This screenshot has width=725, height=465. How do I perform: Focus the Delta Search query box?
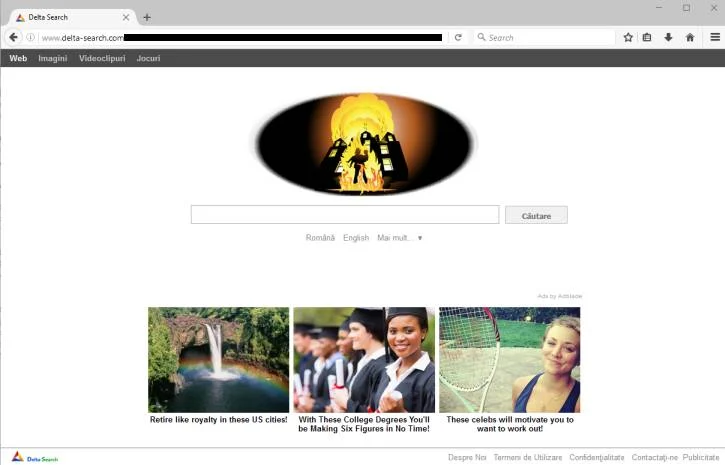[345, 214]
